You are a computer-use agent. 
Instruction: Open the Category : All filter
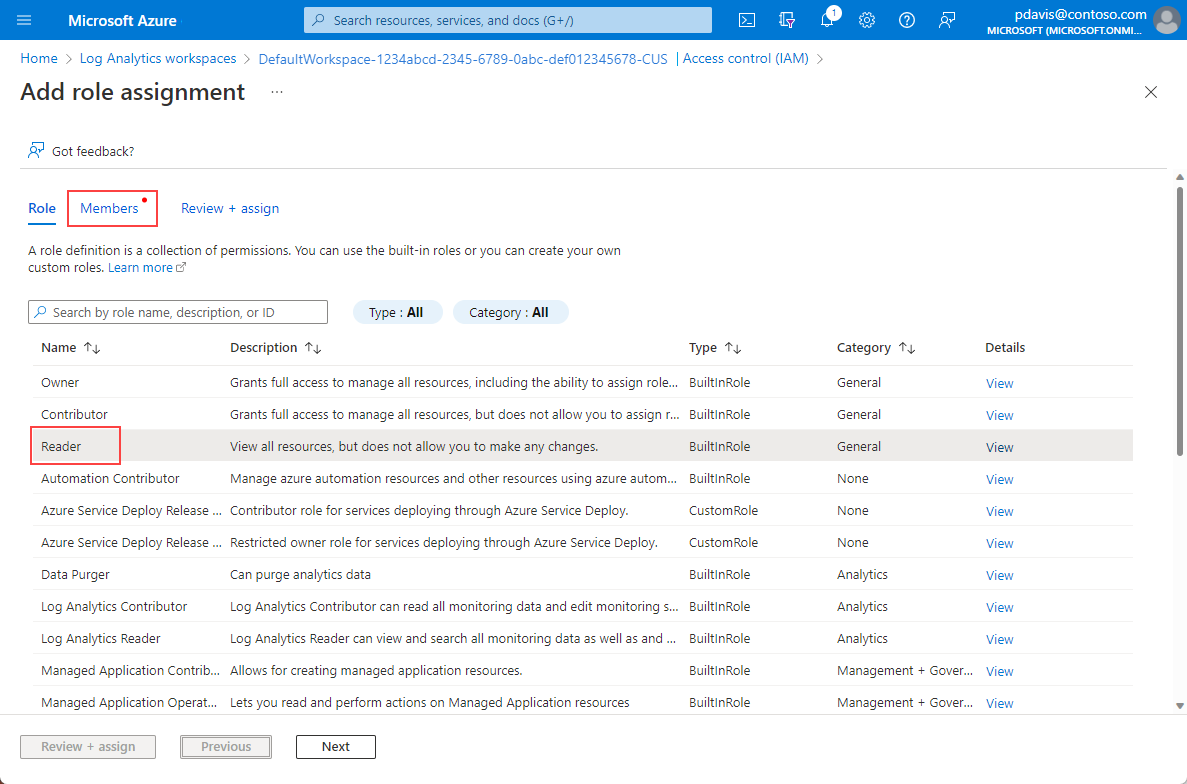click(510, 312)
